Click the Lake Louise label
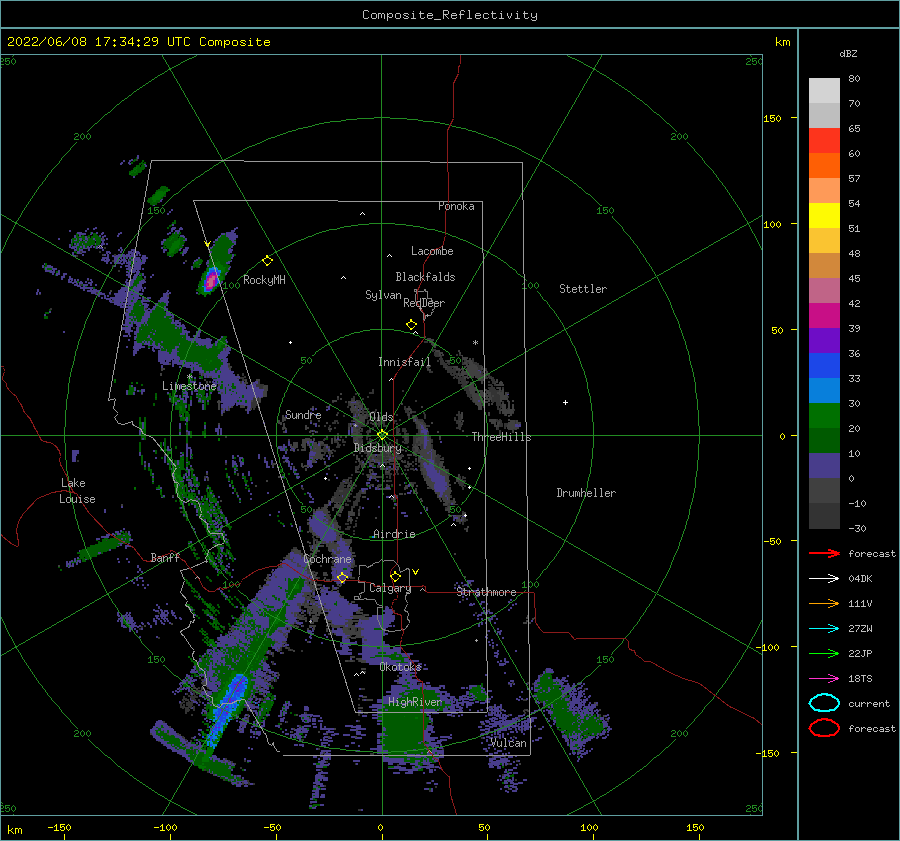This screenshot has width=900, height=841. [x=77, y=491]
